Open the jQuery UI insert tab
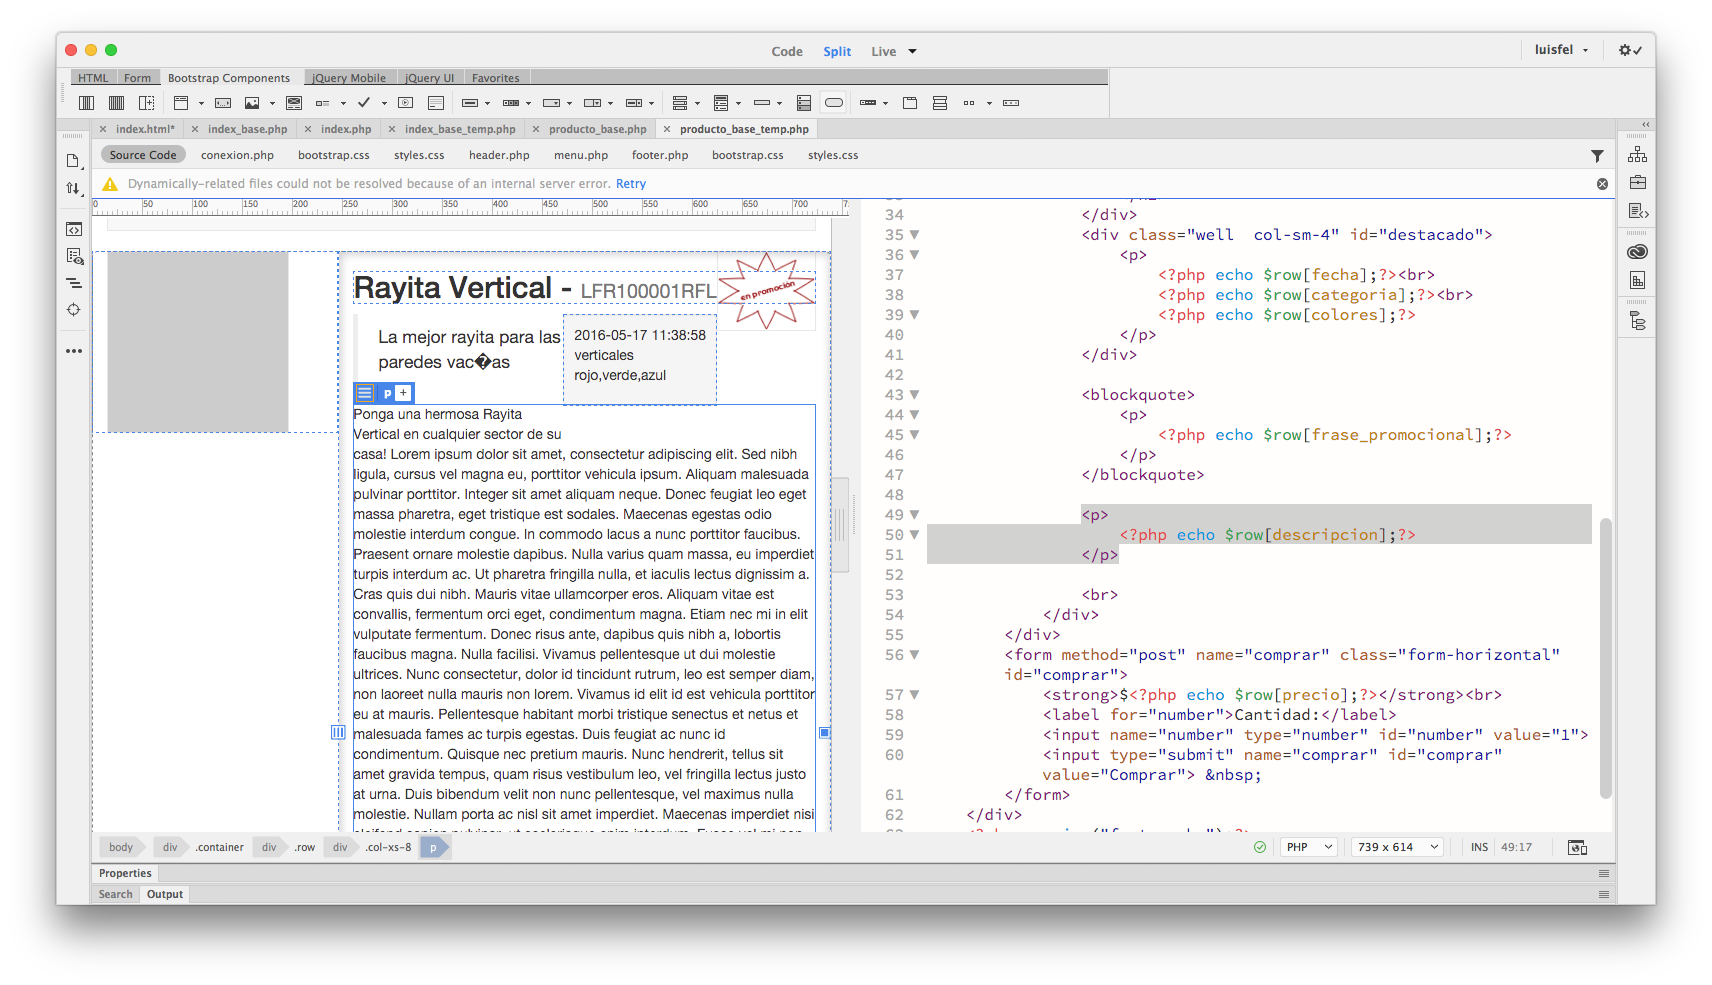This screenshot has height=985, width=1712. pos(429,78)
